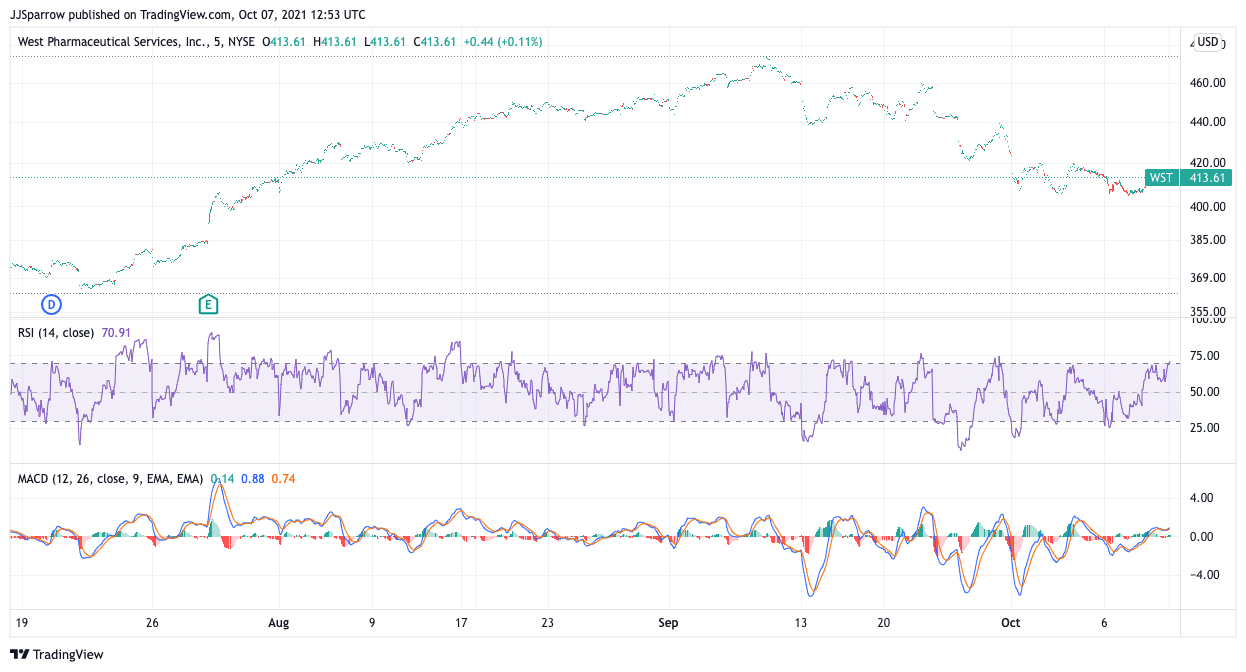Click the 17 date on the time axis
The width and height of the screenshot is (1246, 672).
461,623
